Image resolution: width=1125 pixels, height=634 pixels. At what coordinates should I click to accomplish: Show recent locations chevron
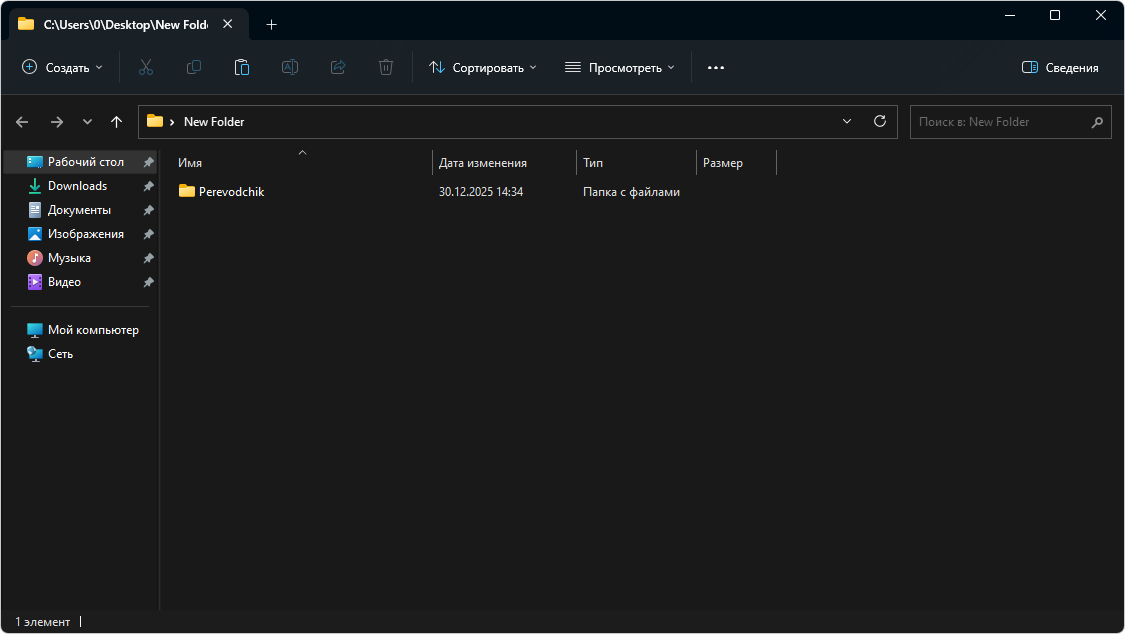click(x=87, y=121)
